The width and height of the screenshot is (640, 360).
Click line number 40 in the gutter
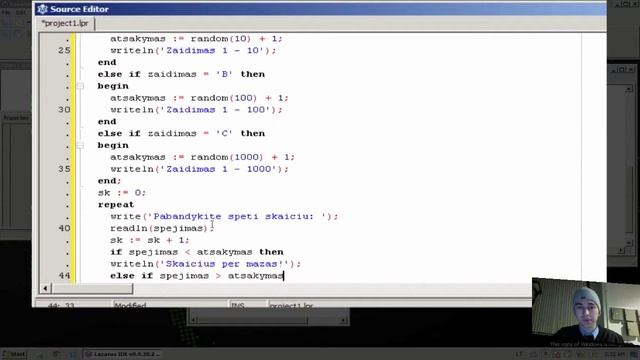click(x=64, y=228)
